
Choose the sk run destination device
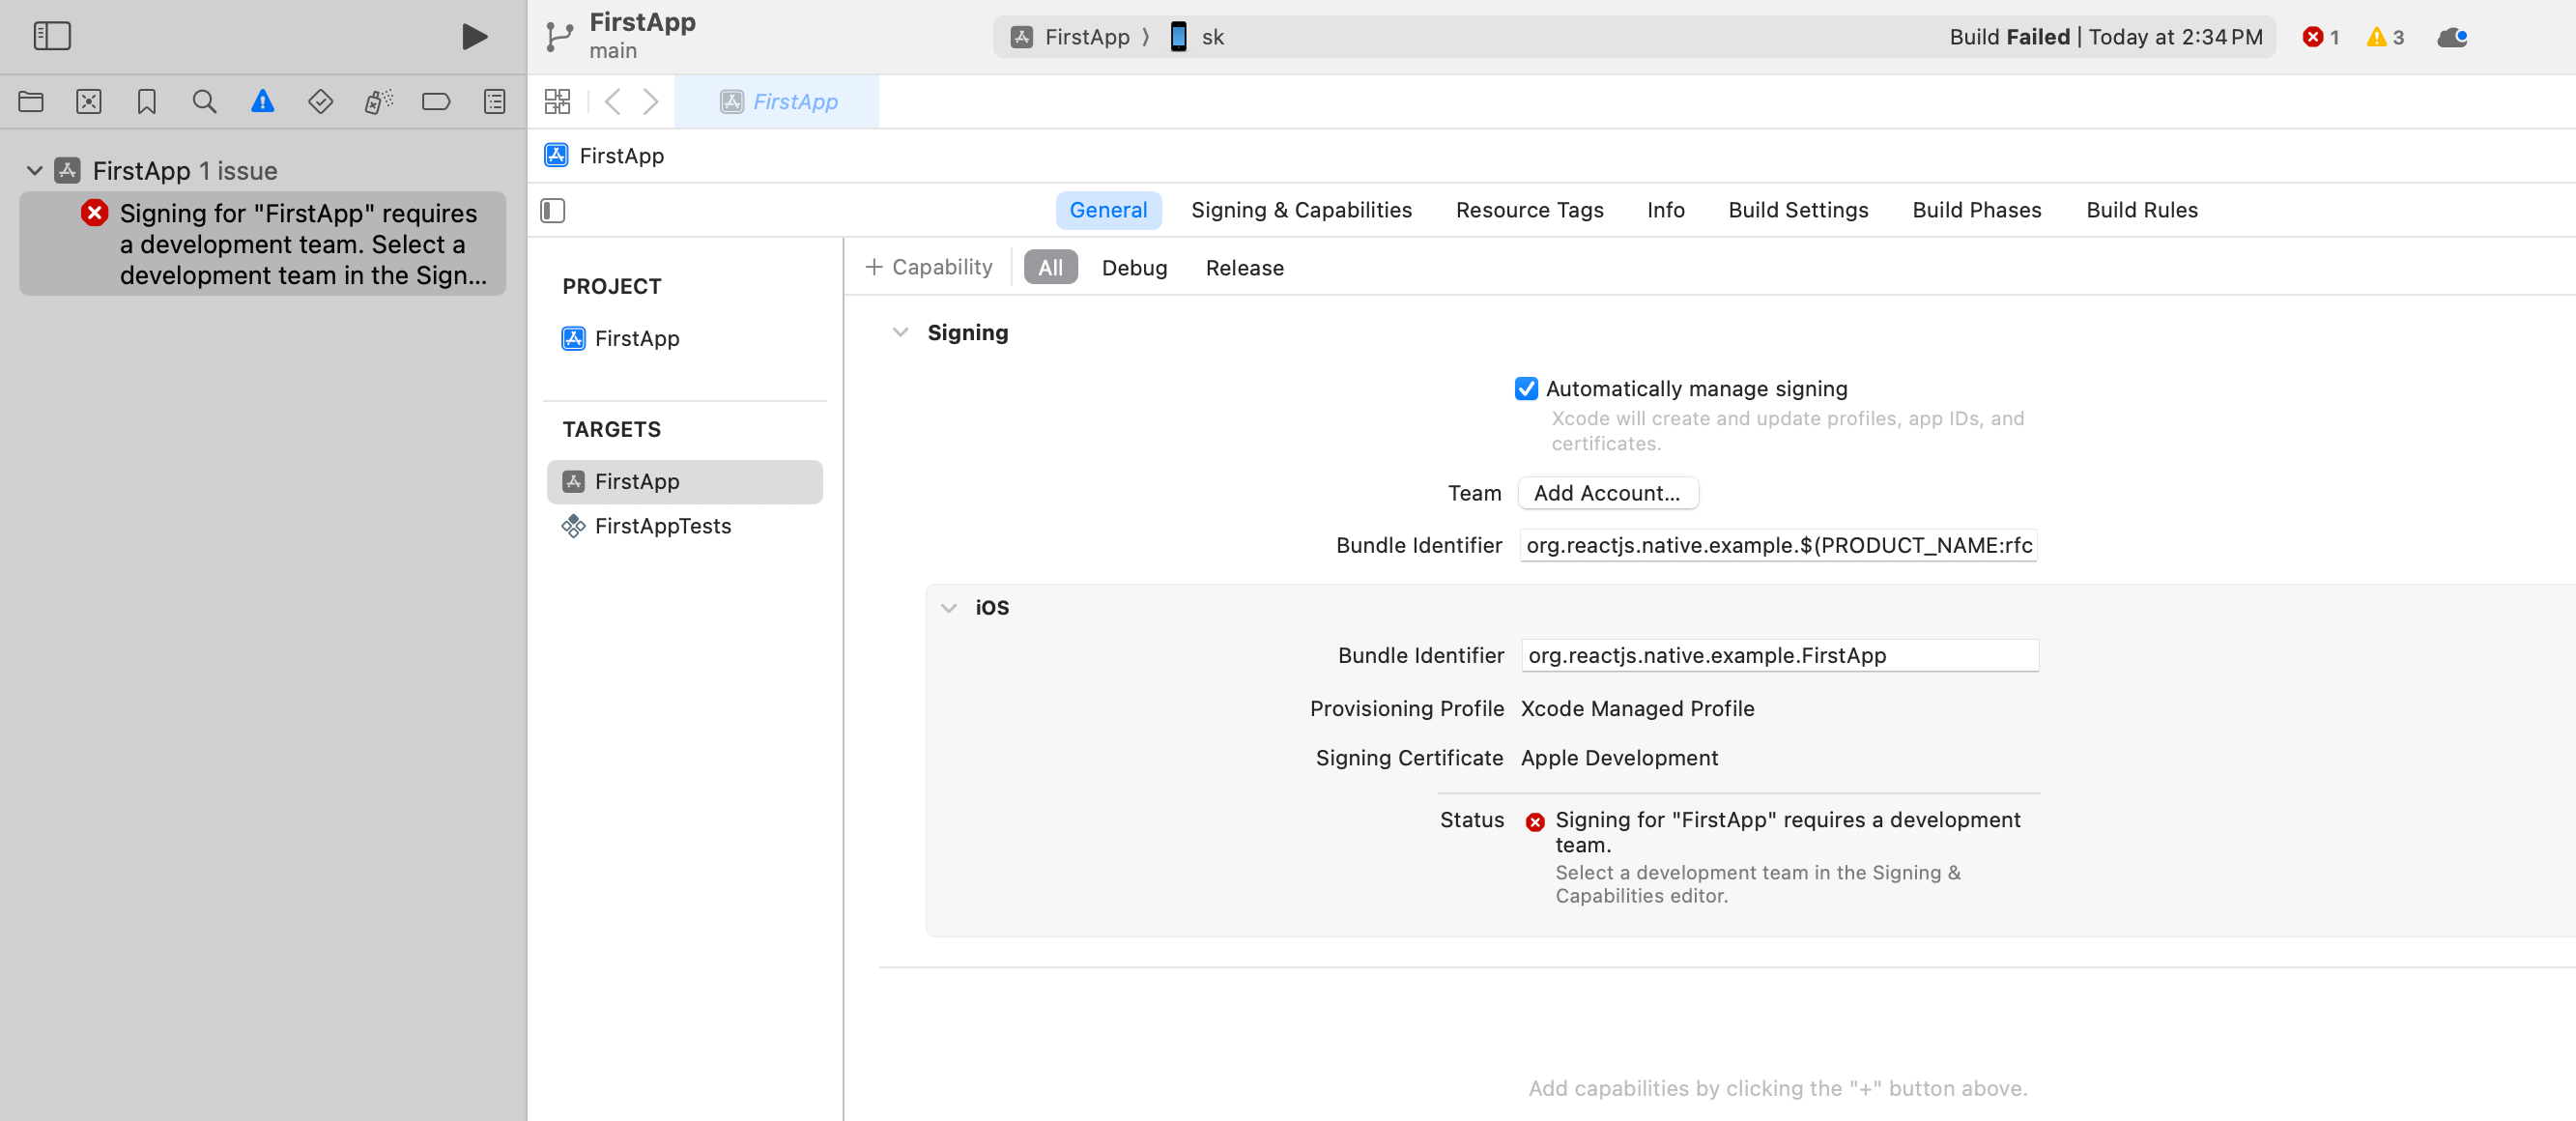click(x=1197, y=37)
